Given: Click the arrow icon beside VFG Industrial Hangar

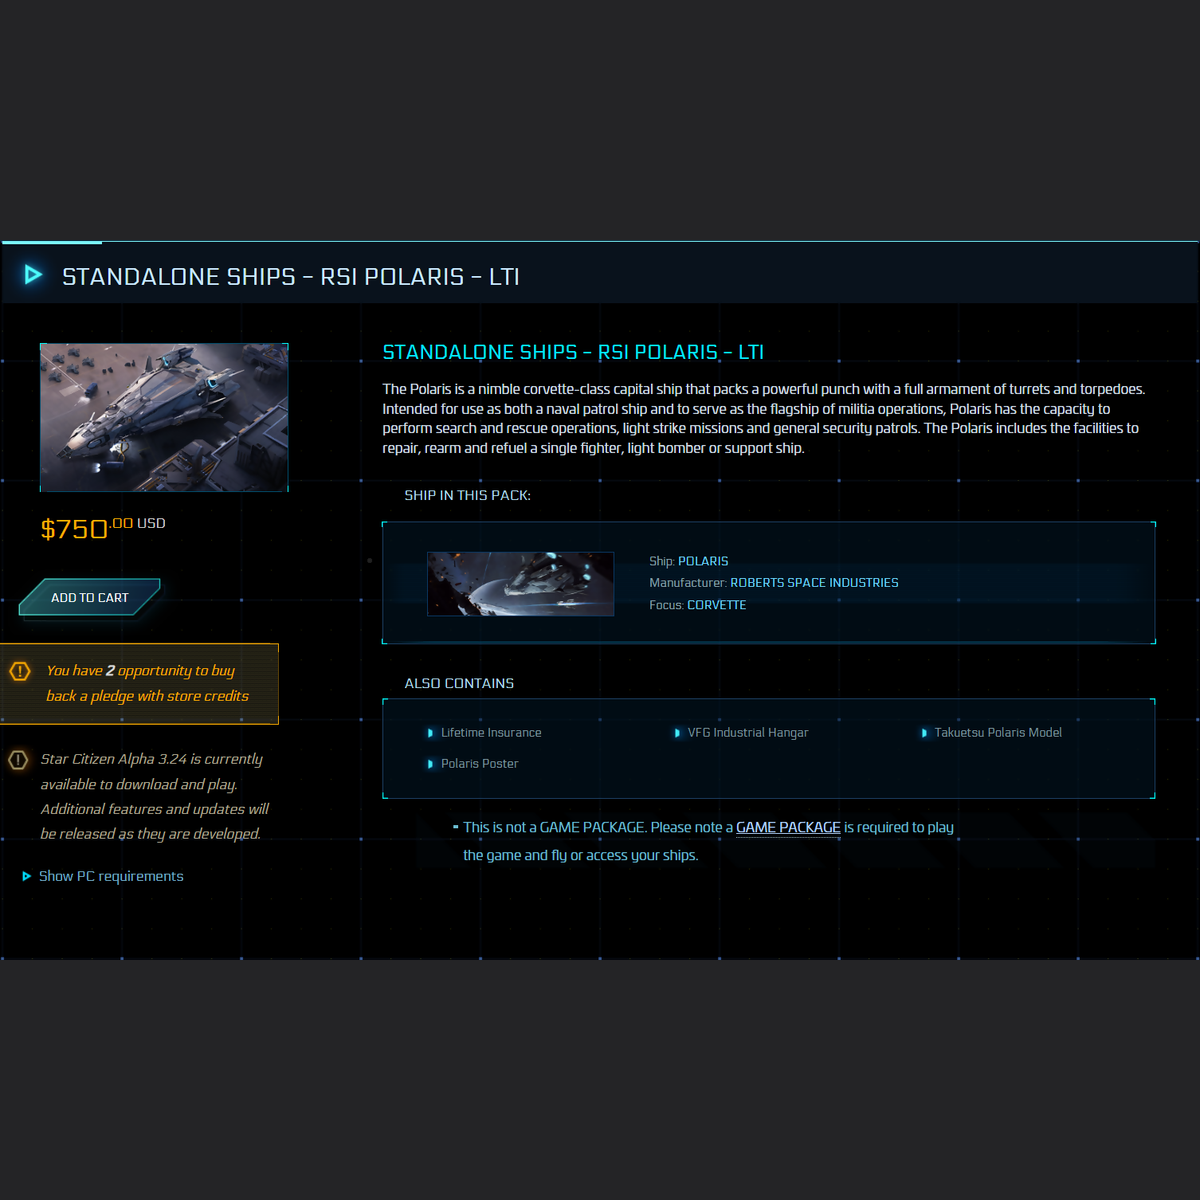Looking at the screenshot, I should (x=677, y=732).
